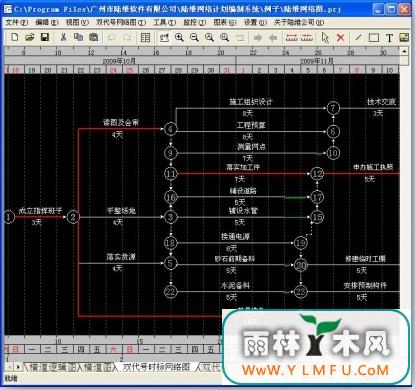The width and height of the screenshot is (415, 390).
Task: Click the Open folder toolbar icon
Action: 30,37
